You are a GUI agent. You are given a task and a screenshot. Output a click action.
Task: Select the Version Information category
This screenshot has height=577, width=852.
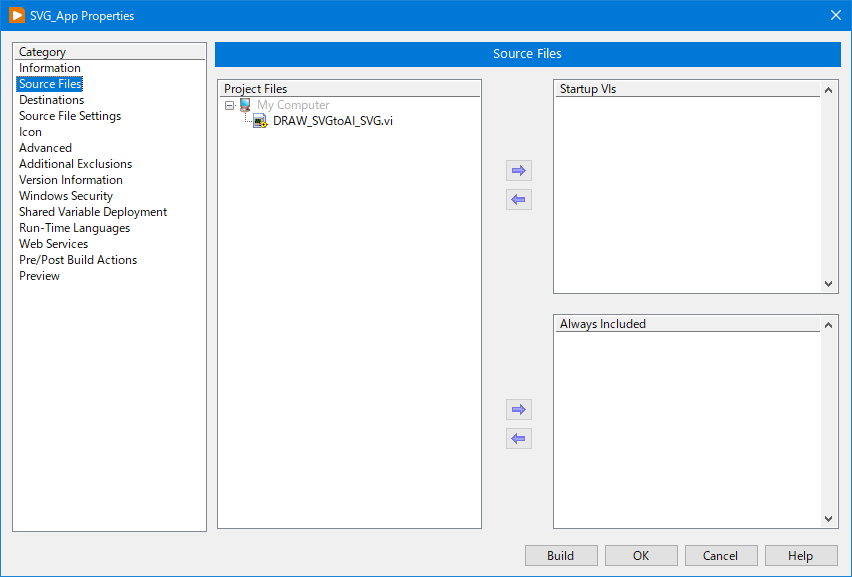70,179
